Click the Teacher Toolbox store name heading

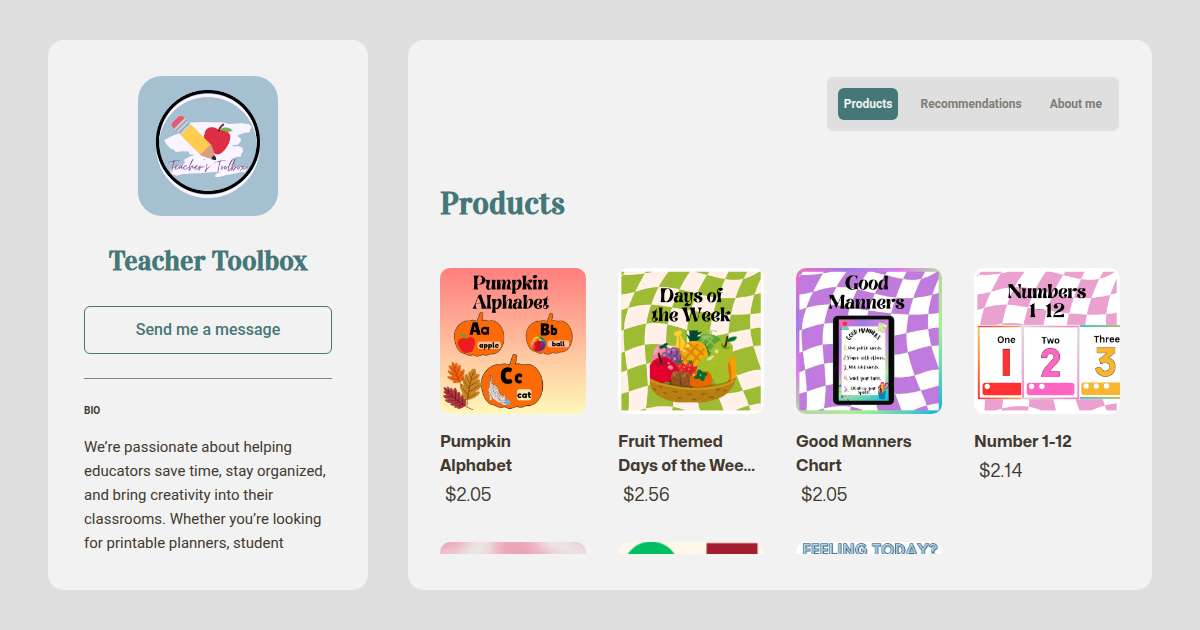[208, 261]
